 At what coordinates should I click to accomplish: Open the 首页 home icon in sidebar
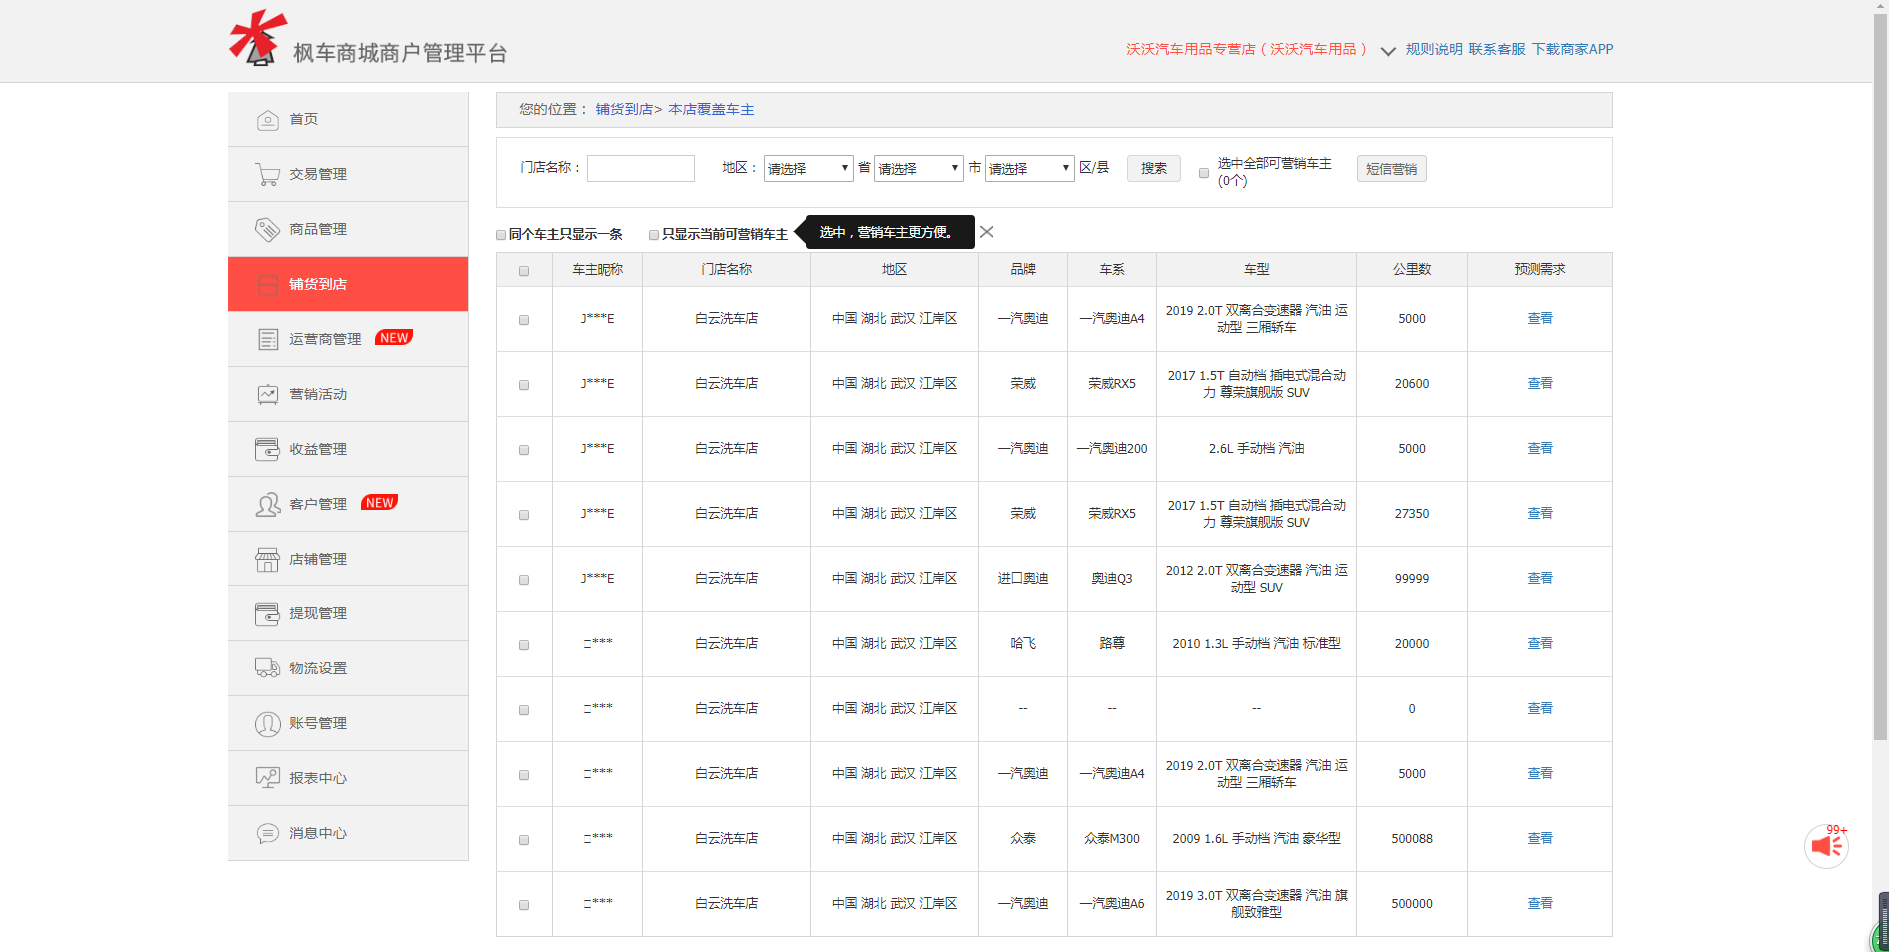click(266, 119)
